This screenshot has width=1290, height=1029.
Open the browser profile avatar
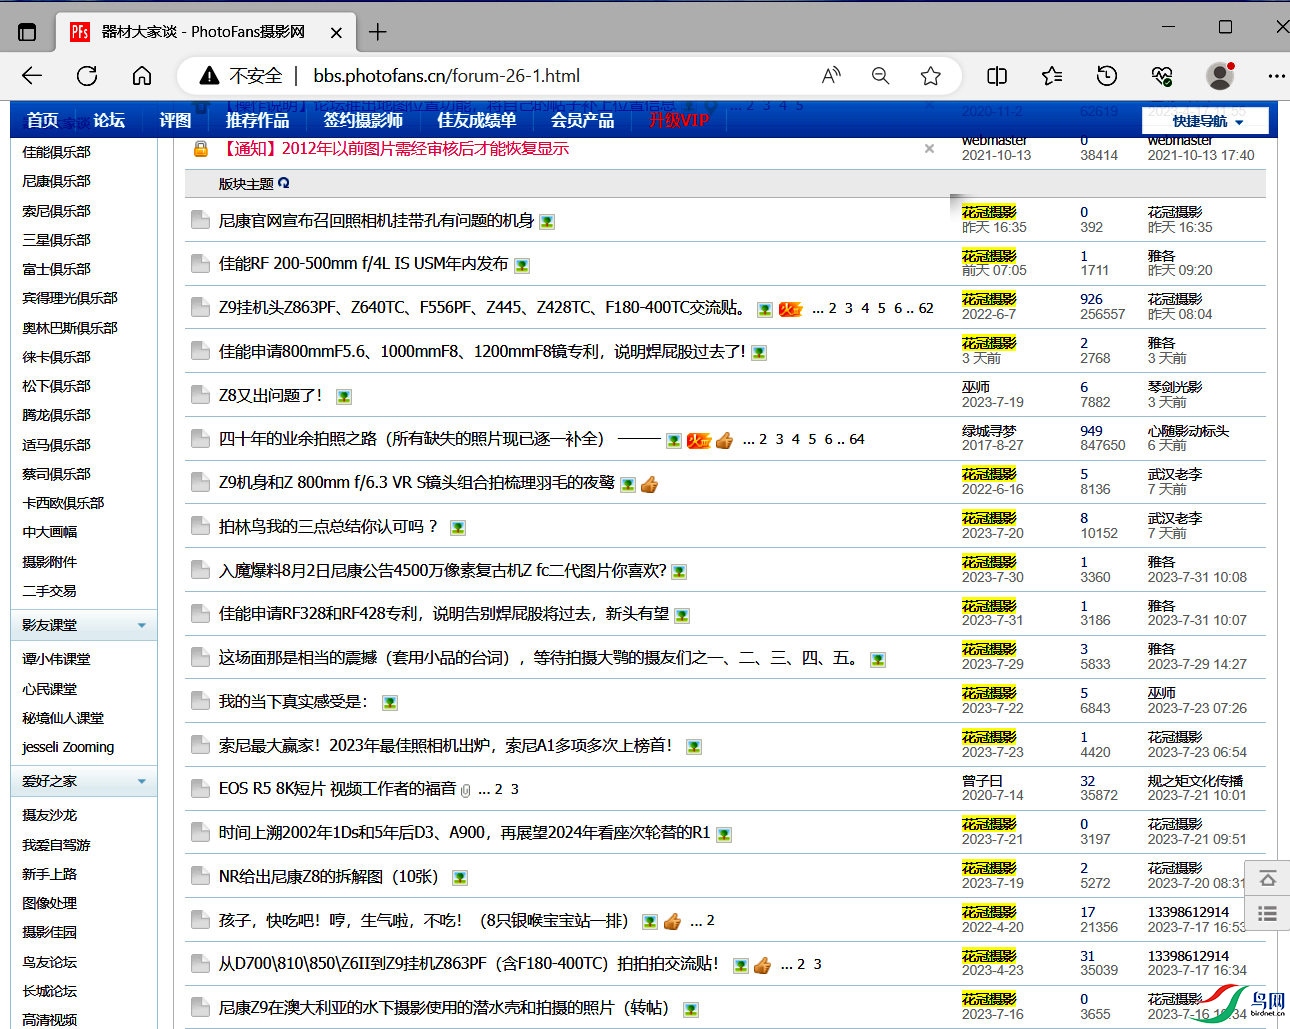[x=1220, y=76]
